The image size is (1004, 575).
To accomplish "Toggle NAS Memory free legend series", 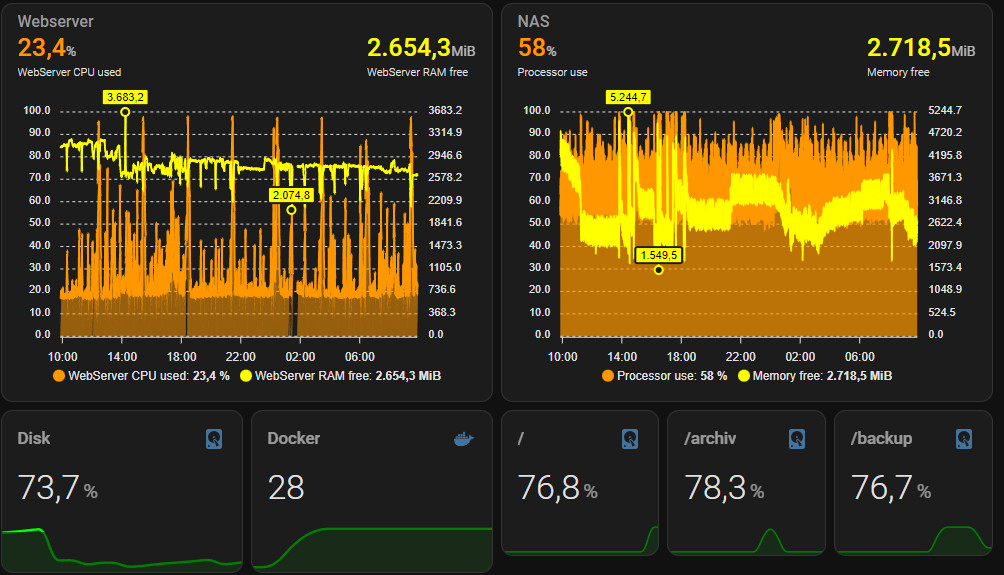I will pos(814,376).
